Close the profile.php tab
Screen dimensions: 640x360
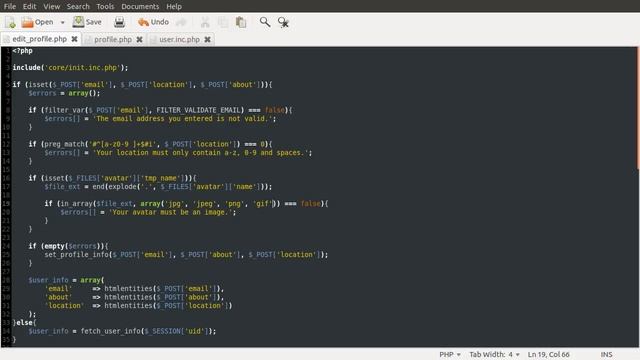[x=139, y=40]
